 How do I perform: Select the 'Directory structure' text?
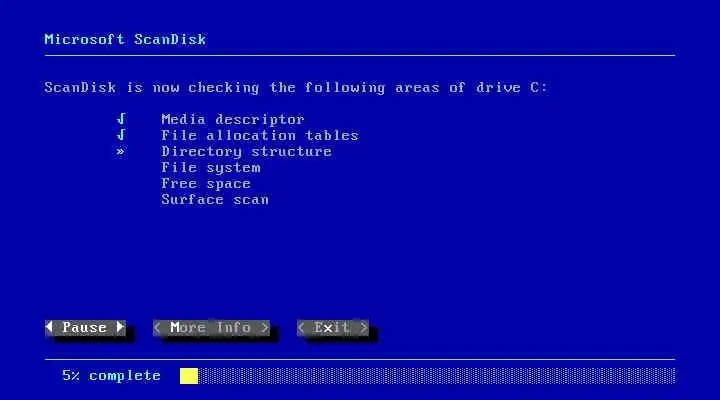pos(246,152)
